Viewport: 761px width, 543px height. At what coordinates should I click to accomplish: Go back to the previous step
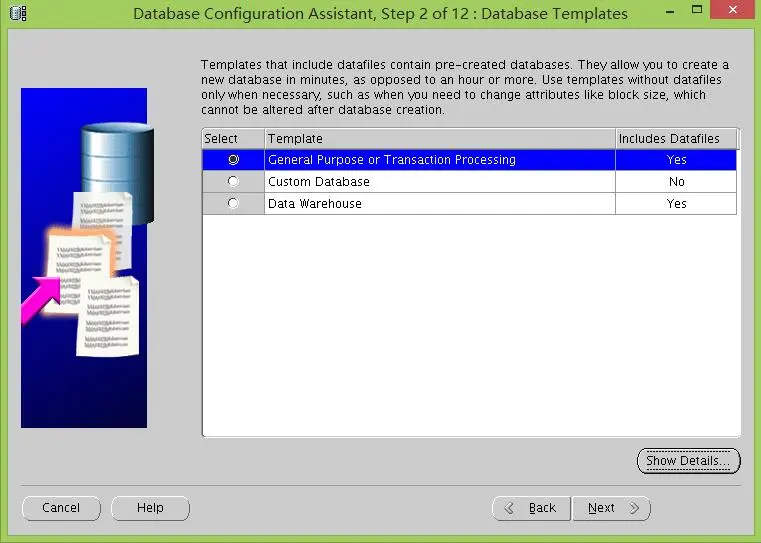pos(531,508)
